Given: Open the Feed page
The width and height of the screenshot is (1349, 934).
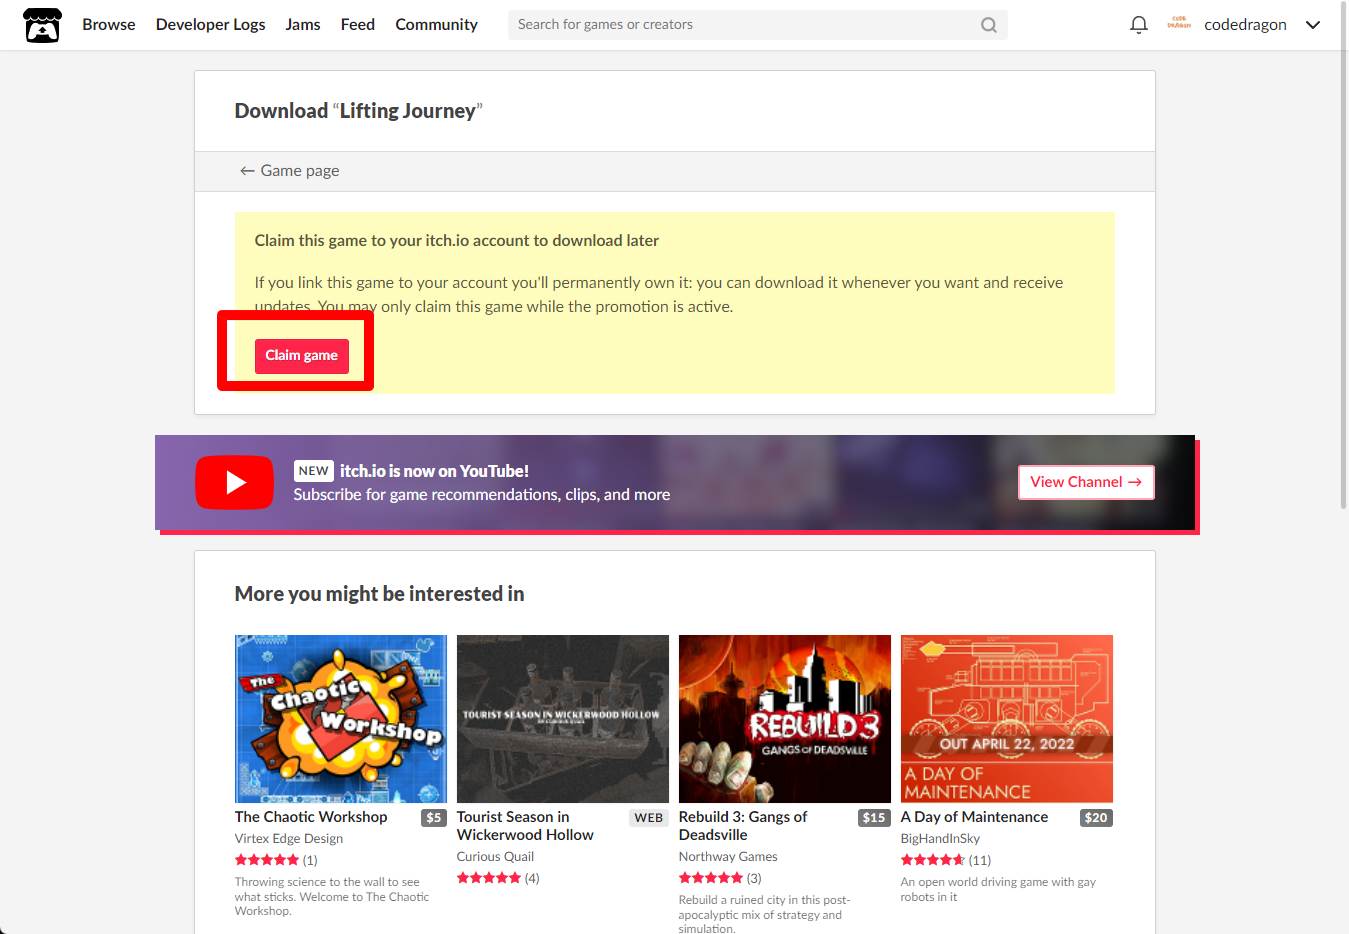Looking at the screenshot, I should pos(357,25).
